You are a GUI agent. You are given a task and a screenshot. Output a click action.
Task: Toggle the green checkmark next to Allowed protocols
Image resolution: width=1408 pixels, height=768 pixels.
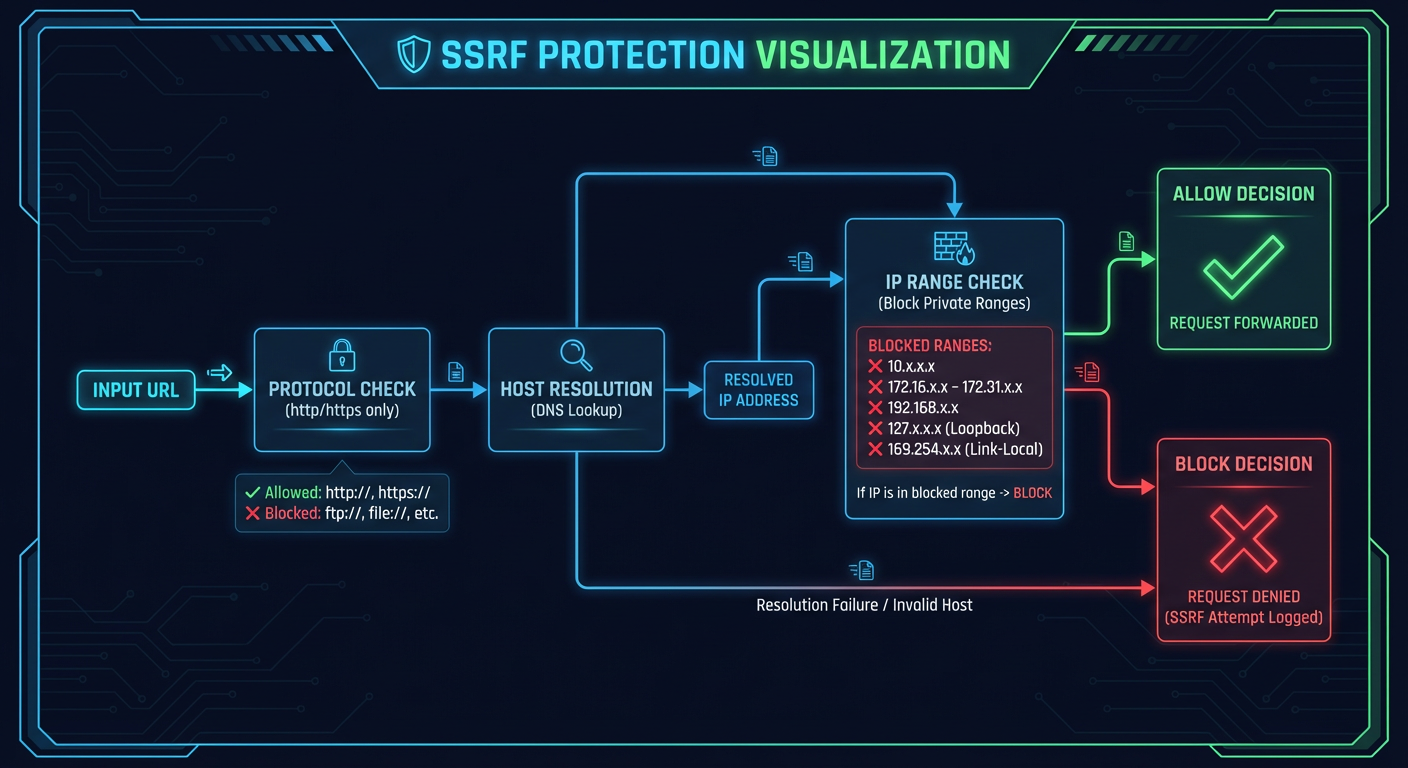click(x=251, y=492)
